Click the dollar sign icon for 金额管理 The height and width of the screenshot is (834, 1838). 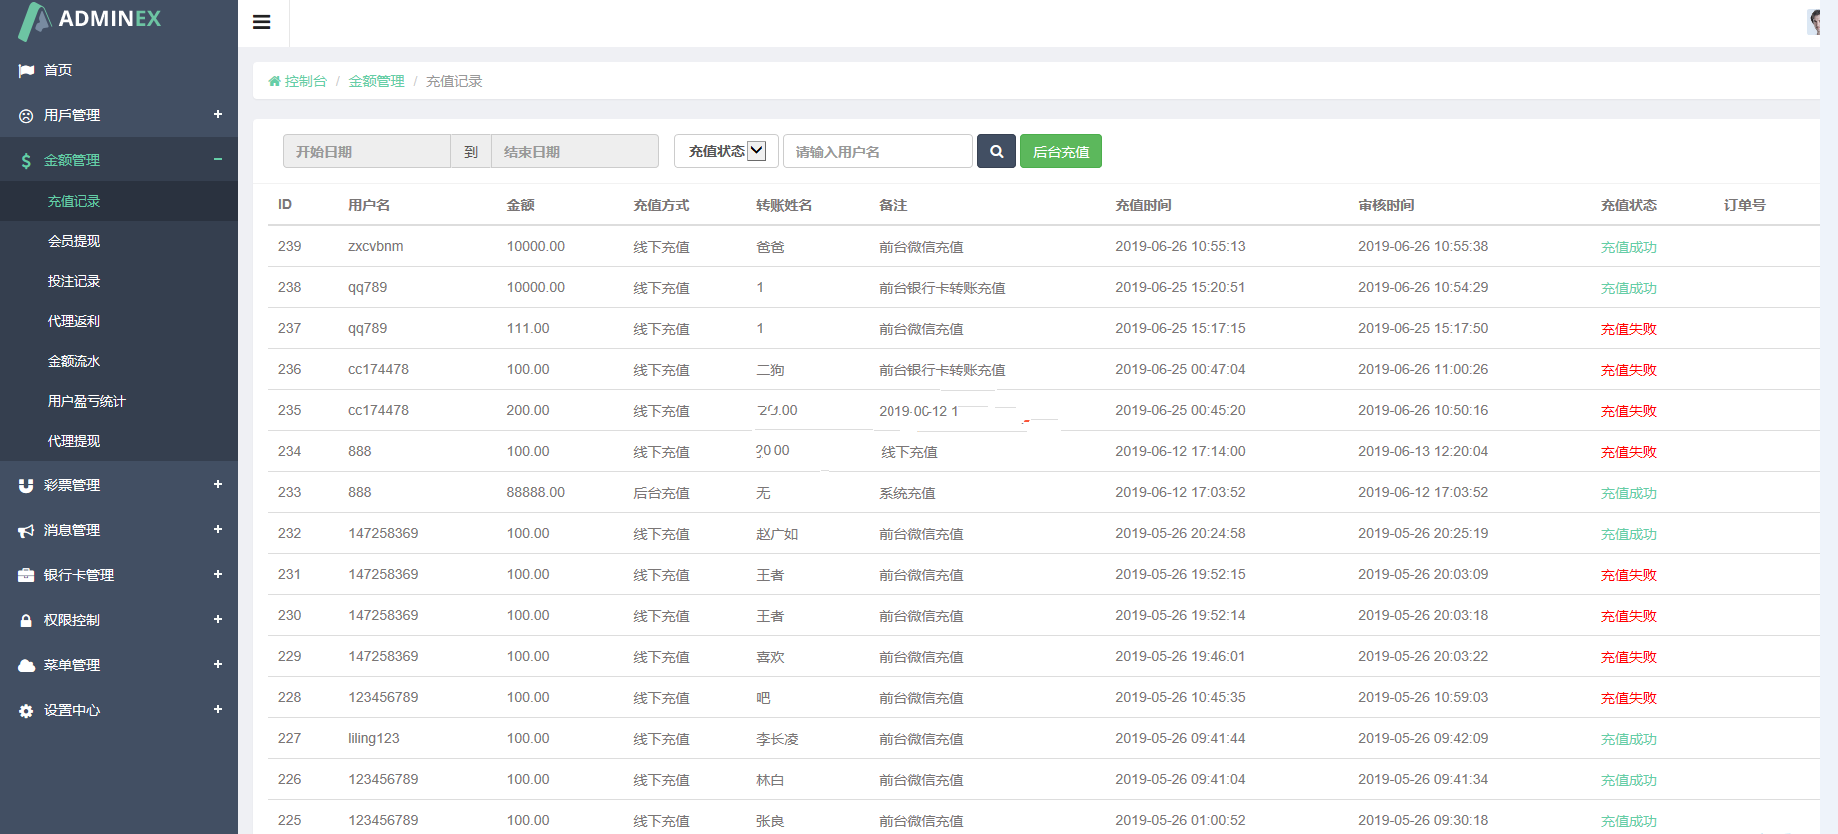(26, 161)
